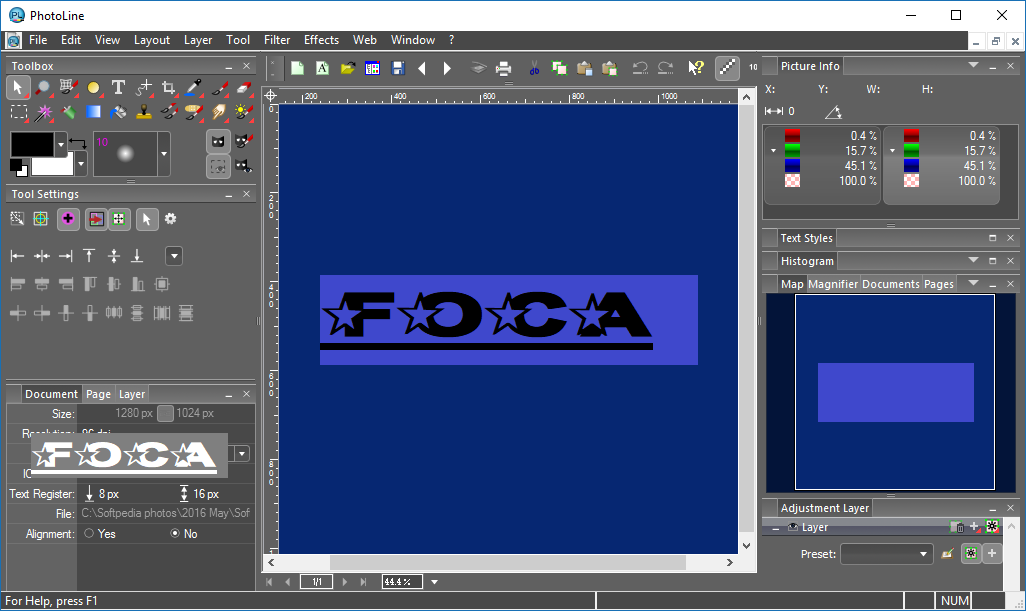Select the Text tool
The width and height of the screenshot is (1026, 611).
point(118,88)
